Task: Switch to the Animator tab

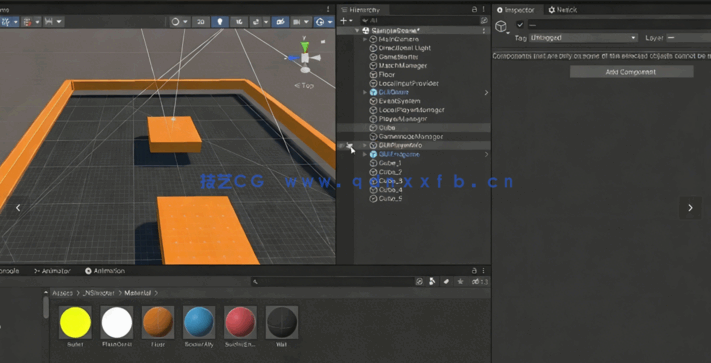Action: [53, 271]
